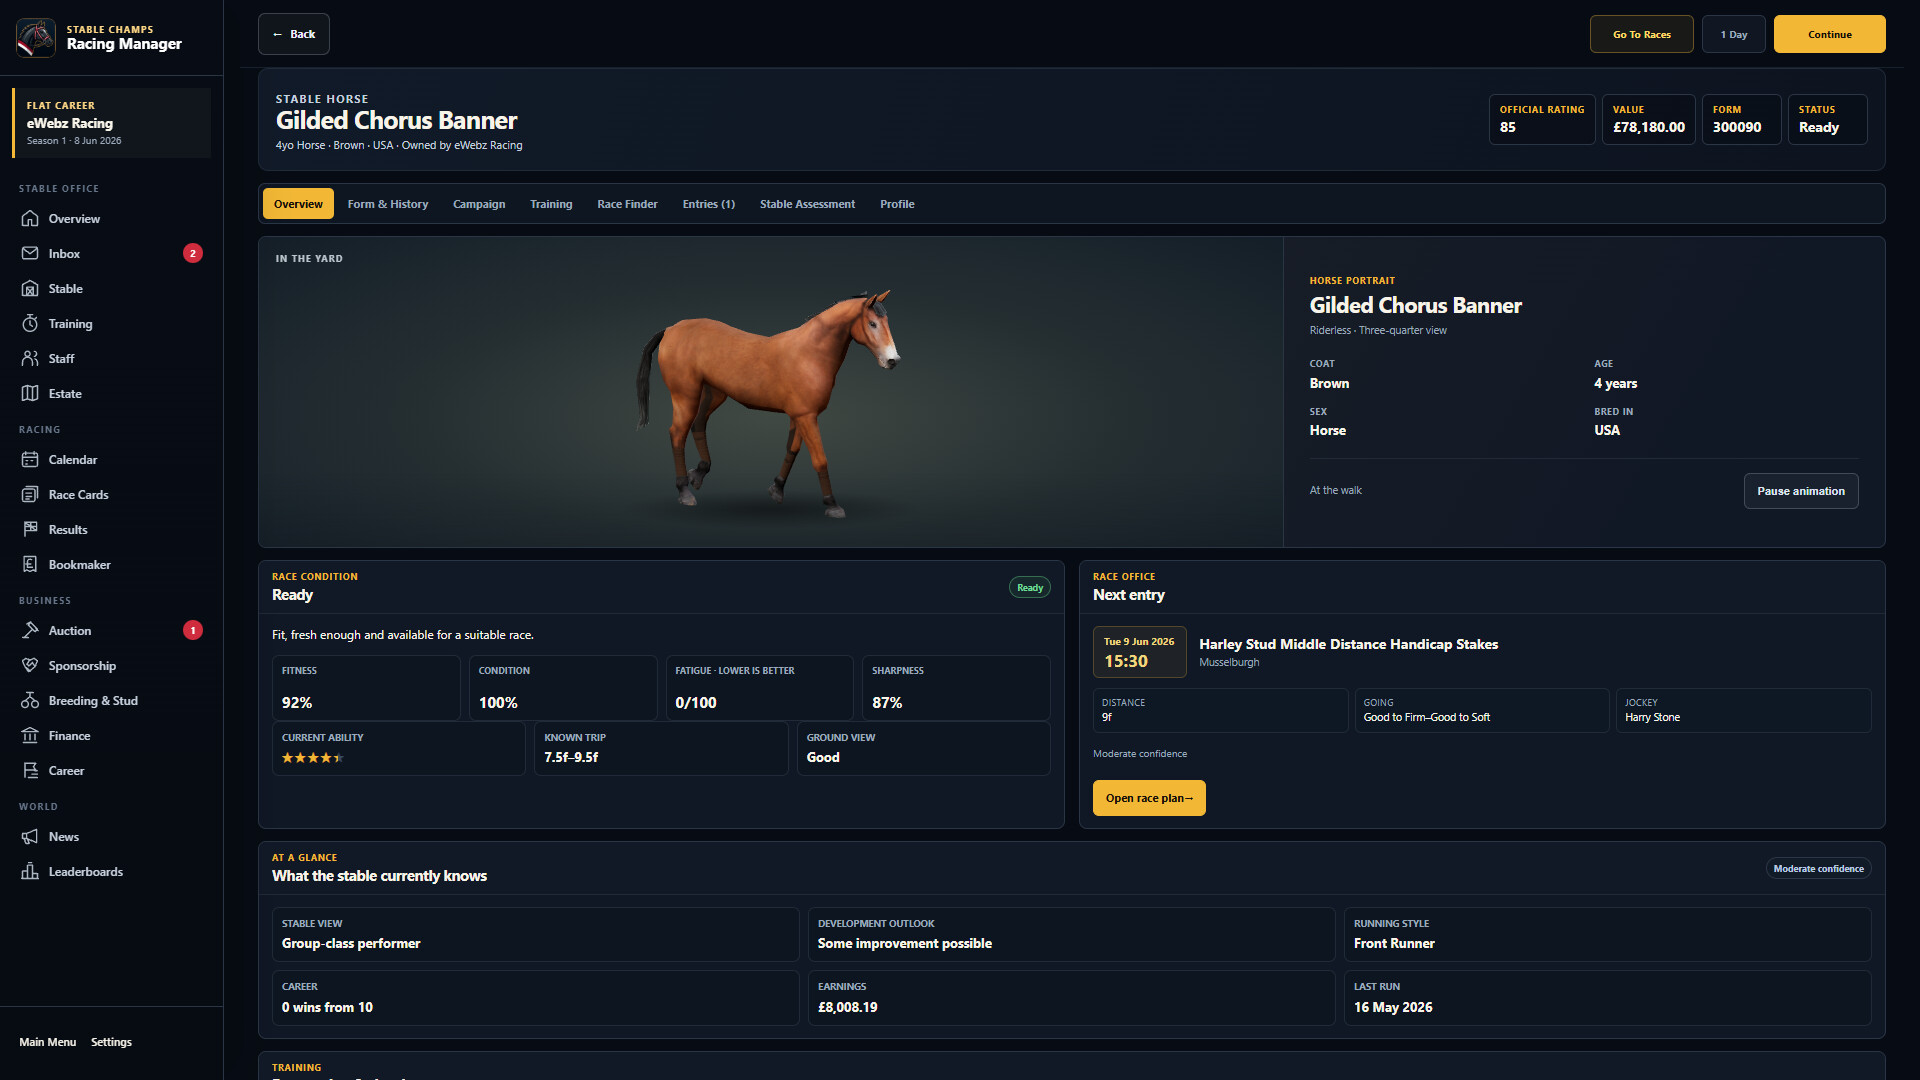Click the Back button

click(x=294, y=34)
